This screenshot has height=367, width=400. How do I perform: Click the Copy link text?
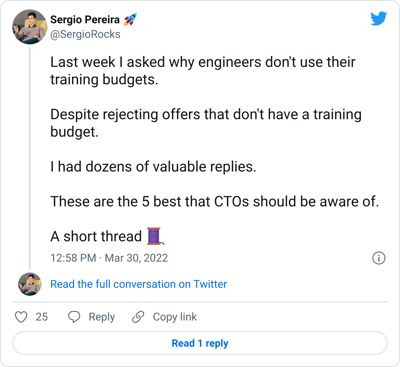[x=175, y=317]
